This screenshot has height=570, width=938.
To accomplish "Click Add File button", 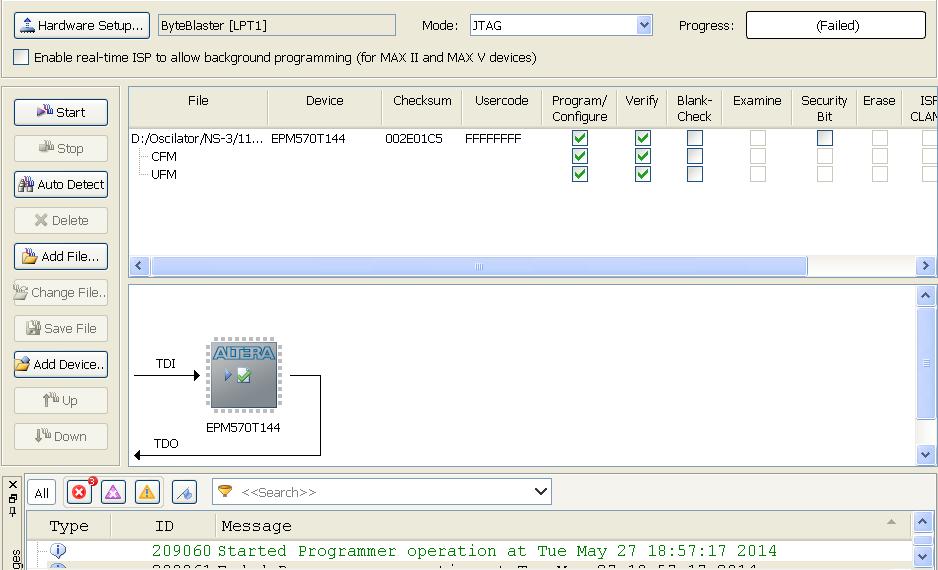I will click(x=61, y=257).
